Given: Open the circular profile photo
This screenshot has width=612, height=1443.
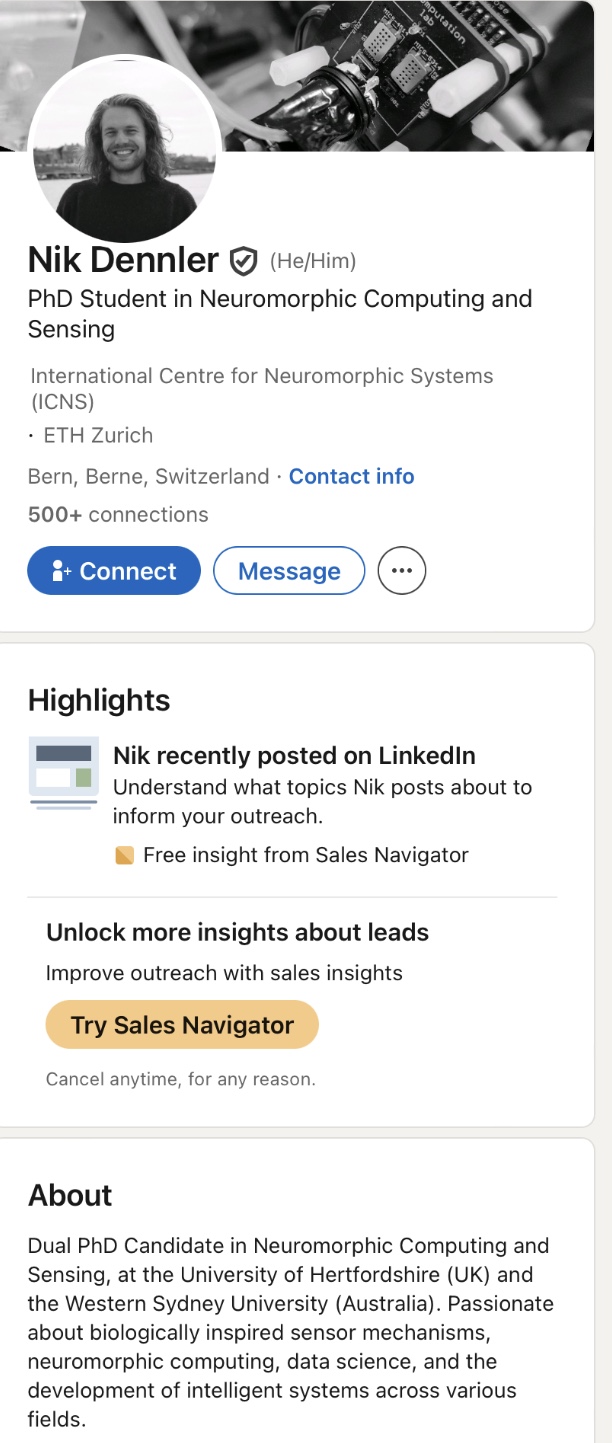Looking at the screenshot, I should 125,147.
